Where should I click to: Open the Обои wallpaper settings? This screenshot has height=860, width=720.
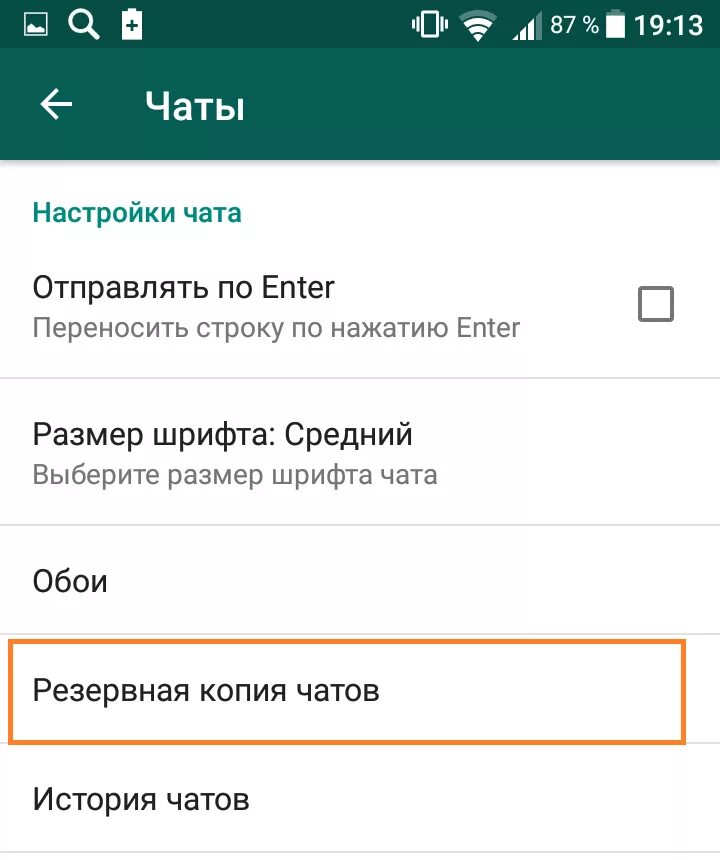[360, 581]
